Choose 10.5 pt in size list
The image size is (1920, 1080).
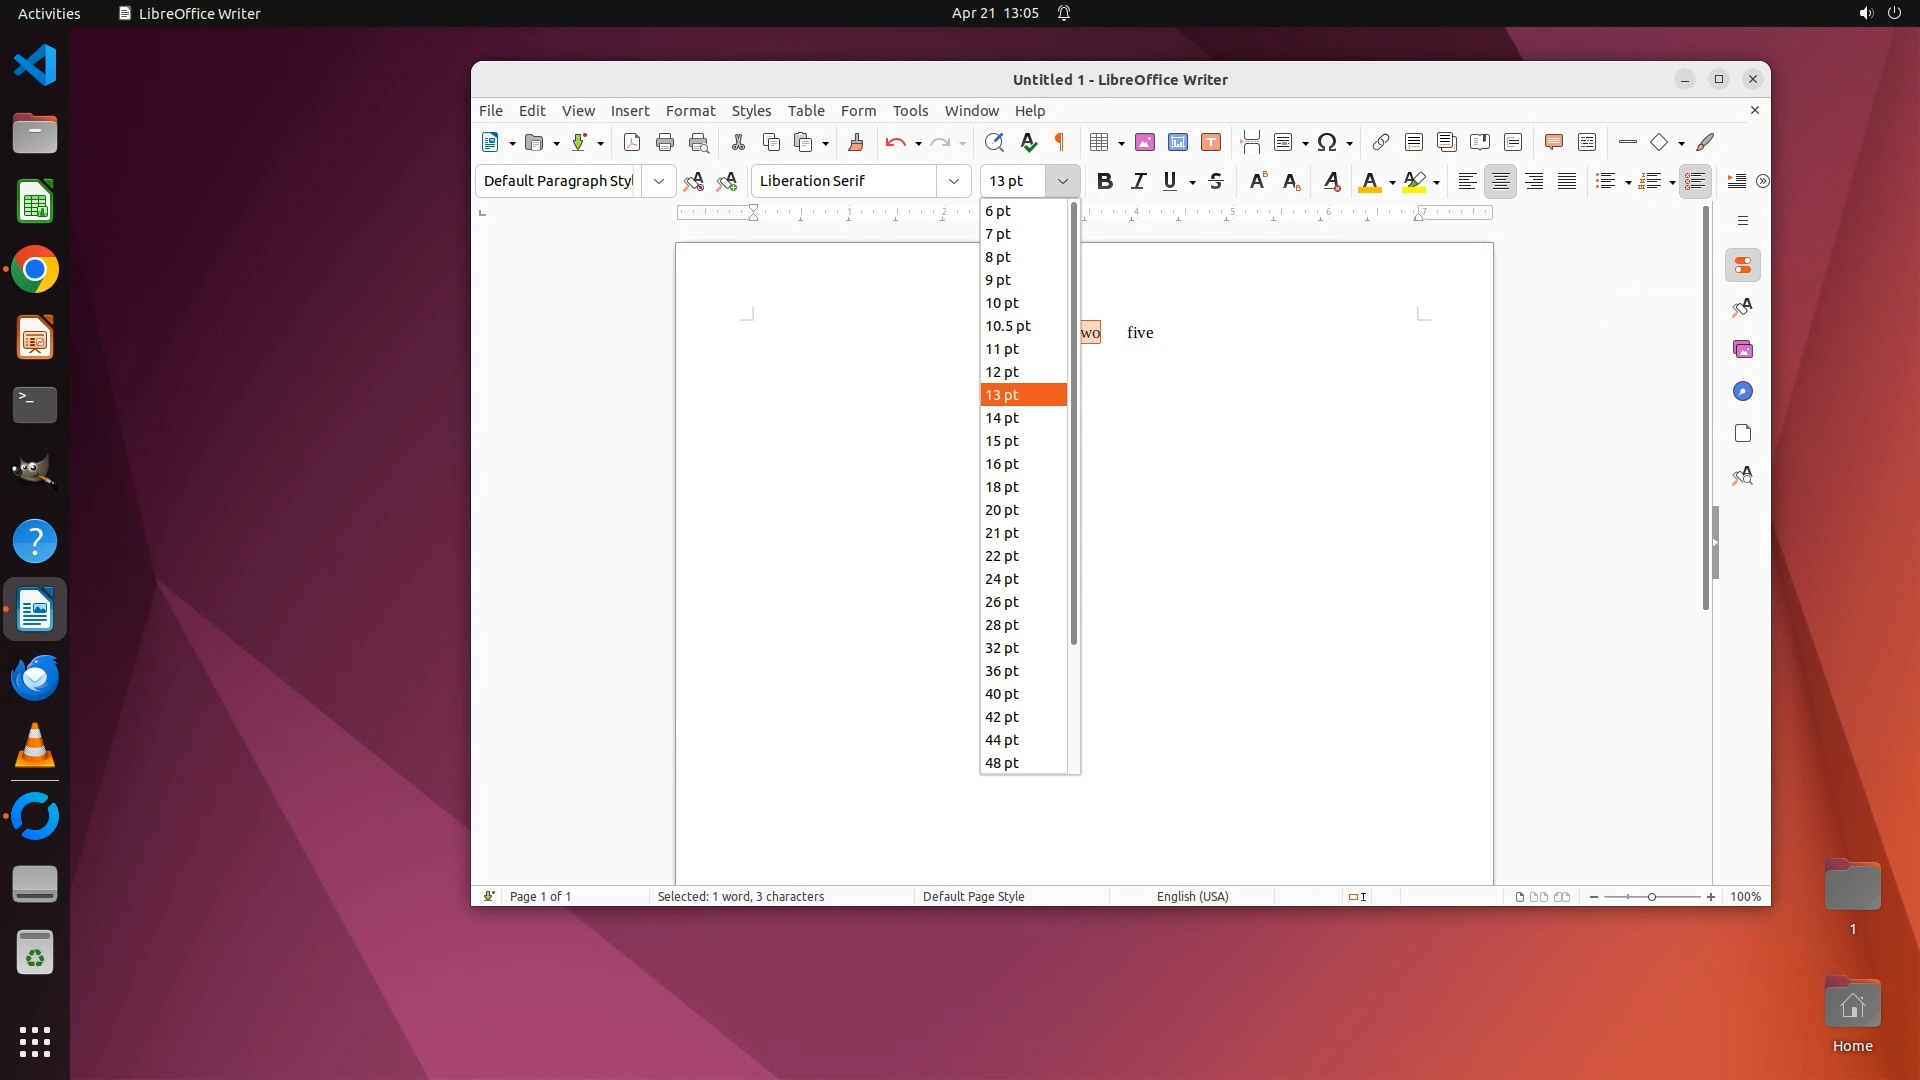(x=1008, y=326)
